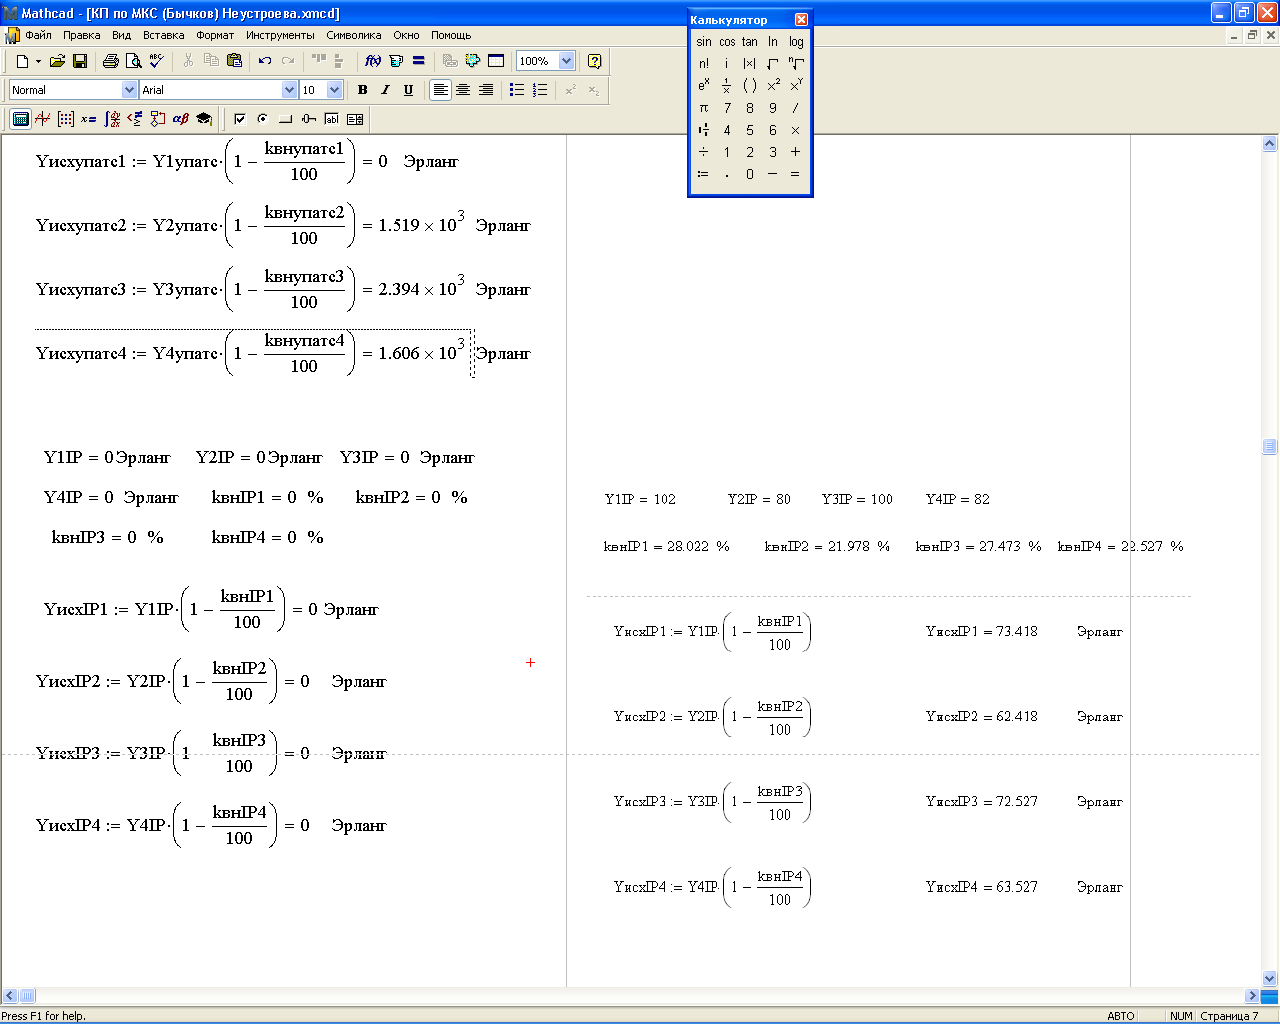
Task: Apply underline formatting
Action: click(408, 90)
